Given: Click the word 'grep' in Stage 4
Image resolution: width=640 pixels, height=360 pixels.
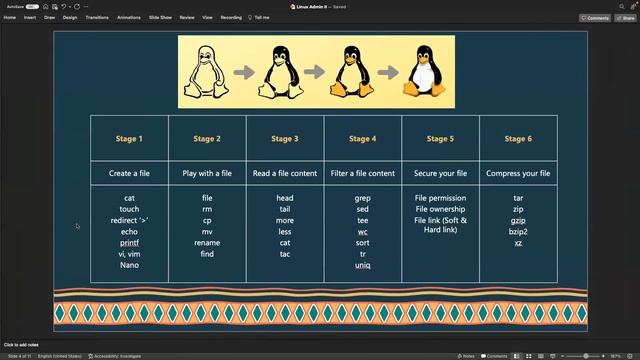Looking at the screenshot, I should (362, 198).
